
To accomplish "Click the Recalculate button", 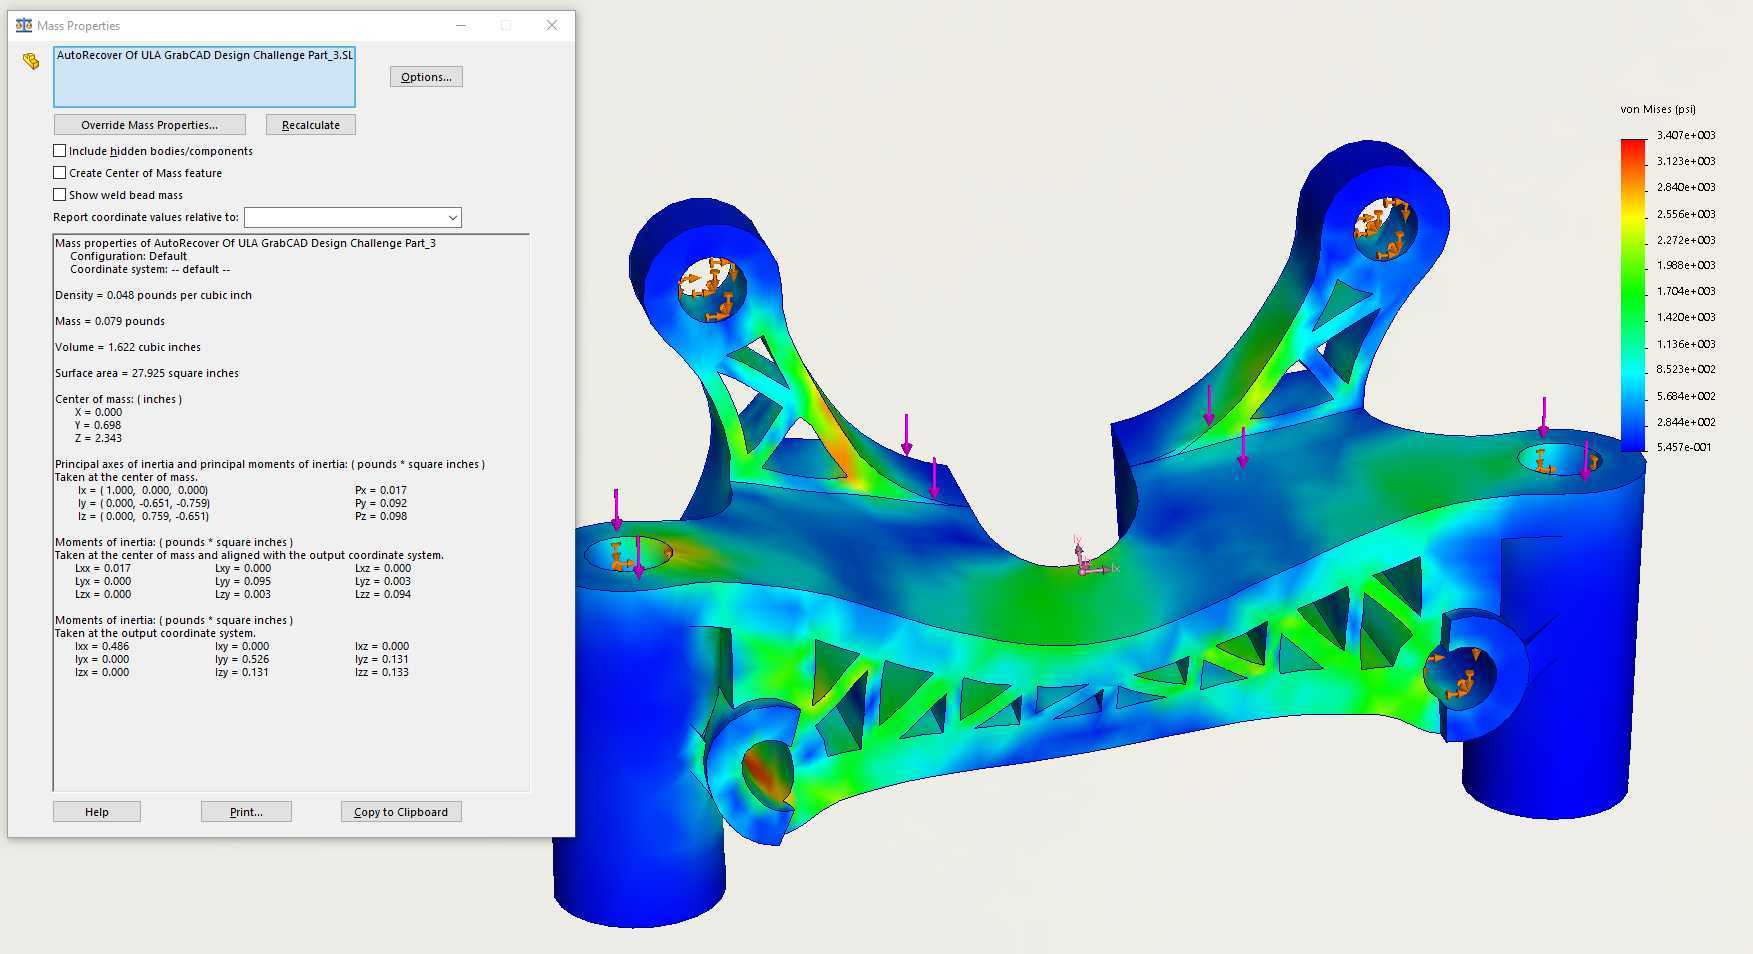I will click(310, 125).
